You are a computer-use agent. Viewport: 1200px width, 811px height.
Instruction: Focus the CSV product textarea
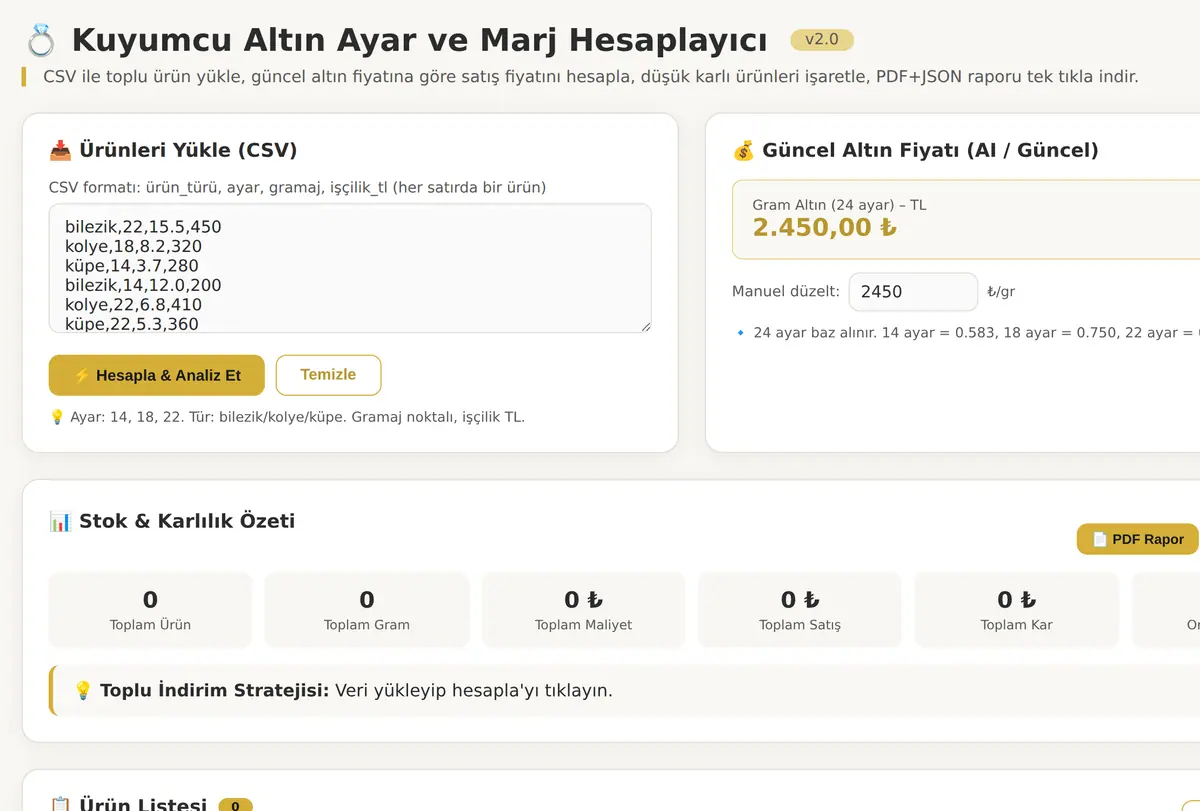pyautogui.click(x=350, y=268)
